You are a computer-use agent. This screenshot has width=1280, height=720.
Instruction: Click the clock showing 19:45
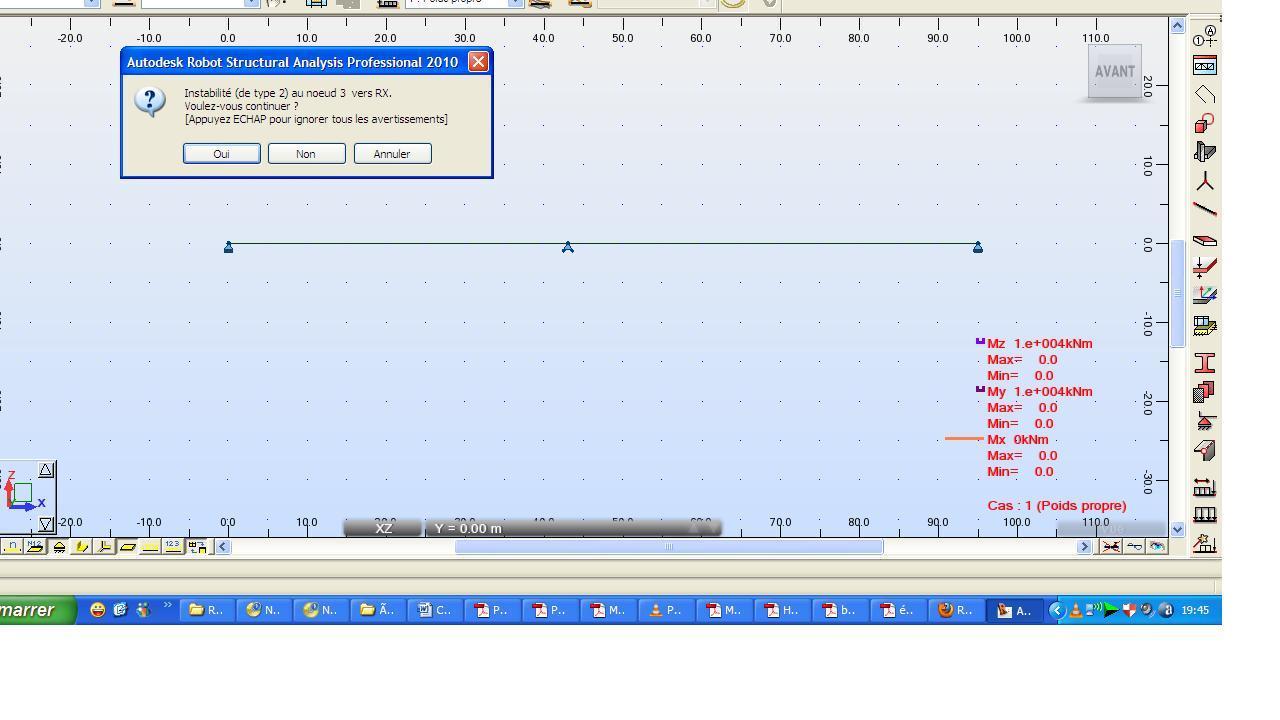click(x=1195, y=610)
